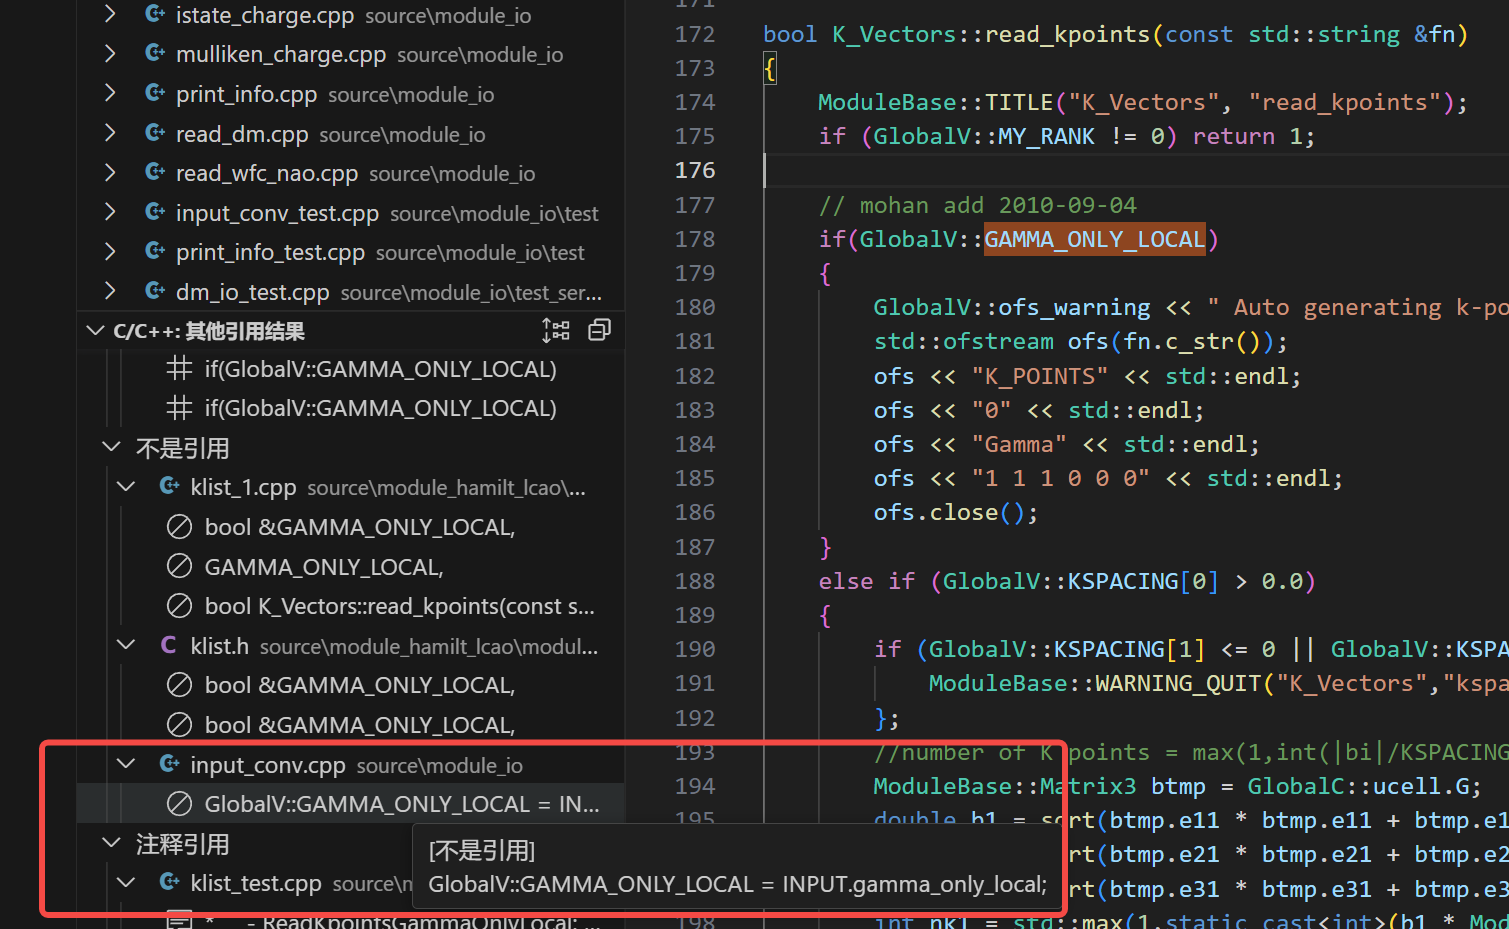Screen dimensions: 1509x929
Task: Collapse the 不是引用 group
Action: pos(111,448)
